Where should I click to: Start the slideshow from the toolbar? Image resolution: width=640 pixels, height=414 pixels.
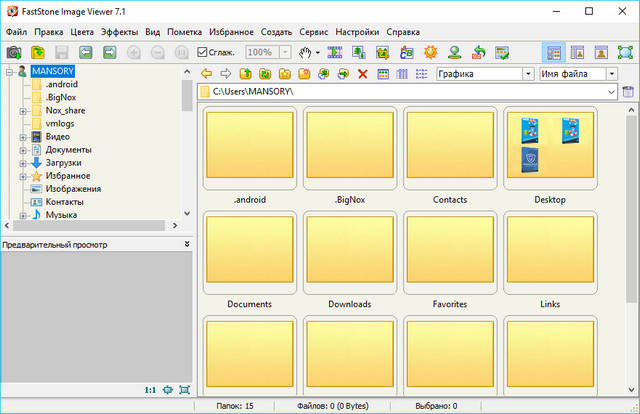[x=337, y=52]
